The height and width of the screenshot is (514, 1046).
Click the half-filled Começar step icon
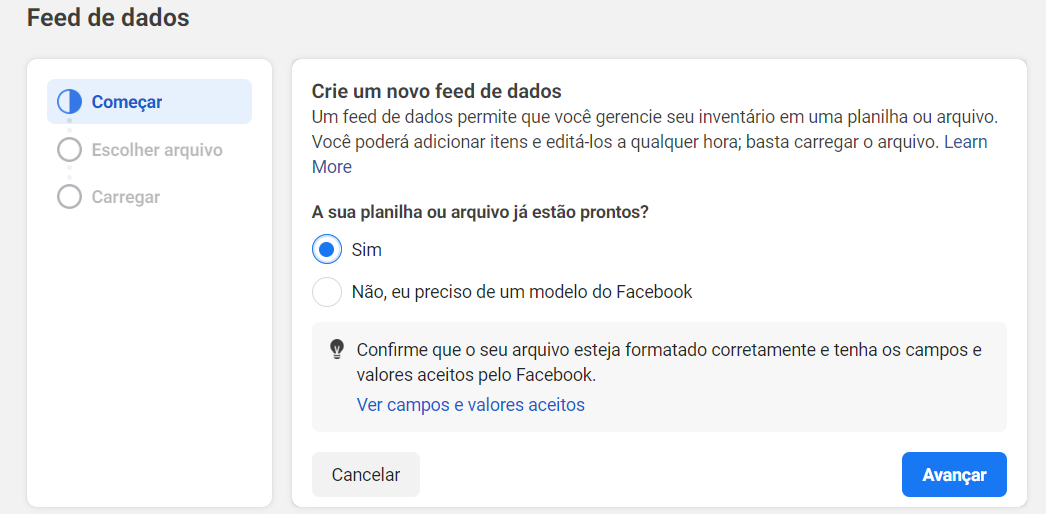click(69, 101)
